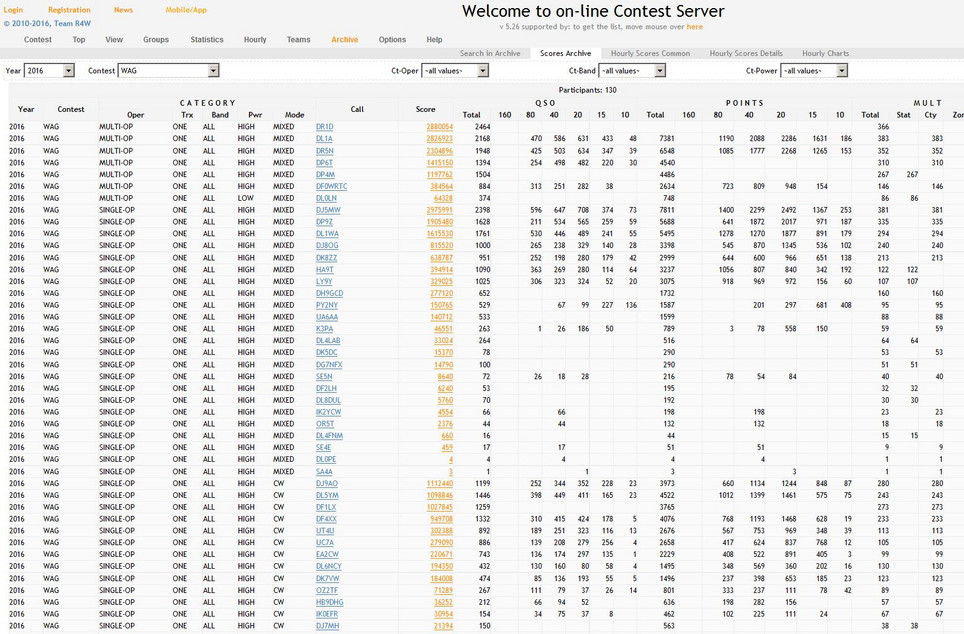
Task: Open the Ct-Oper all values dropdown
Action: tap(455, 71)
